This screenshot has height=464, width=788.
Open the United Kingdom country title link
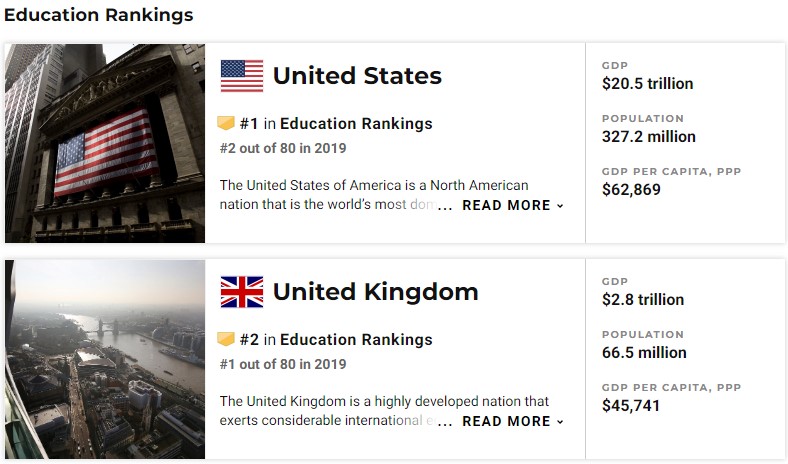375,292
